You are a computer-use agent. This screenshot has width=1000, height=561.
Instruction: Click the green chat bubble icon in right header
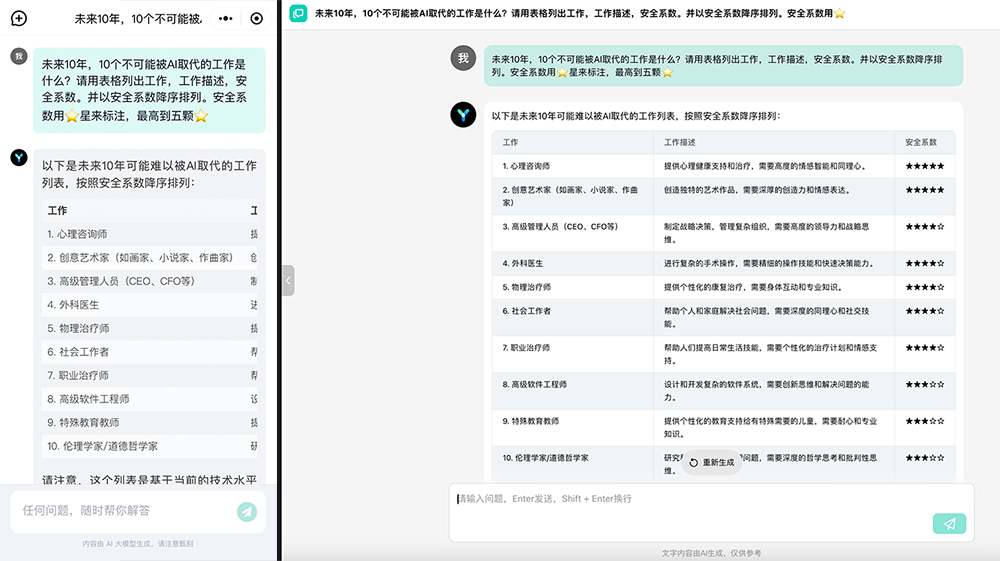[297, 13]
